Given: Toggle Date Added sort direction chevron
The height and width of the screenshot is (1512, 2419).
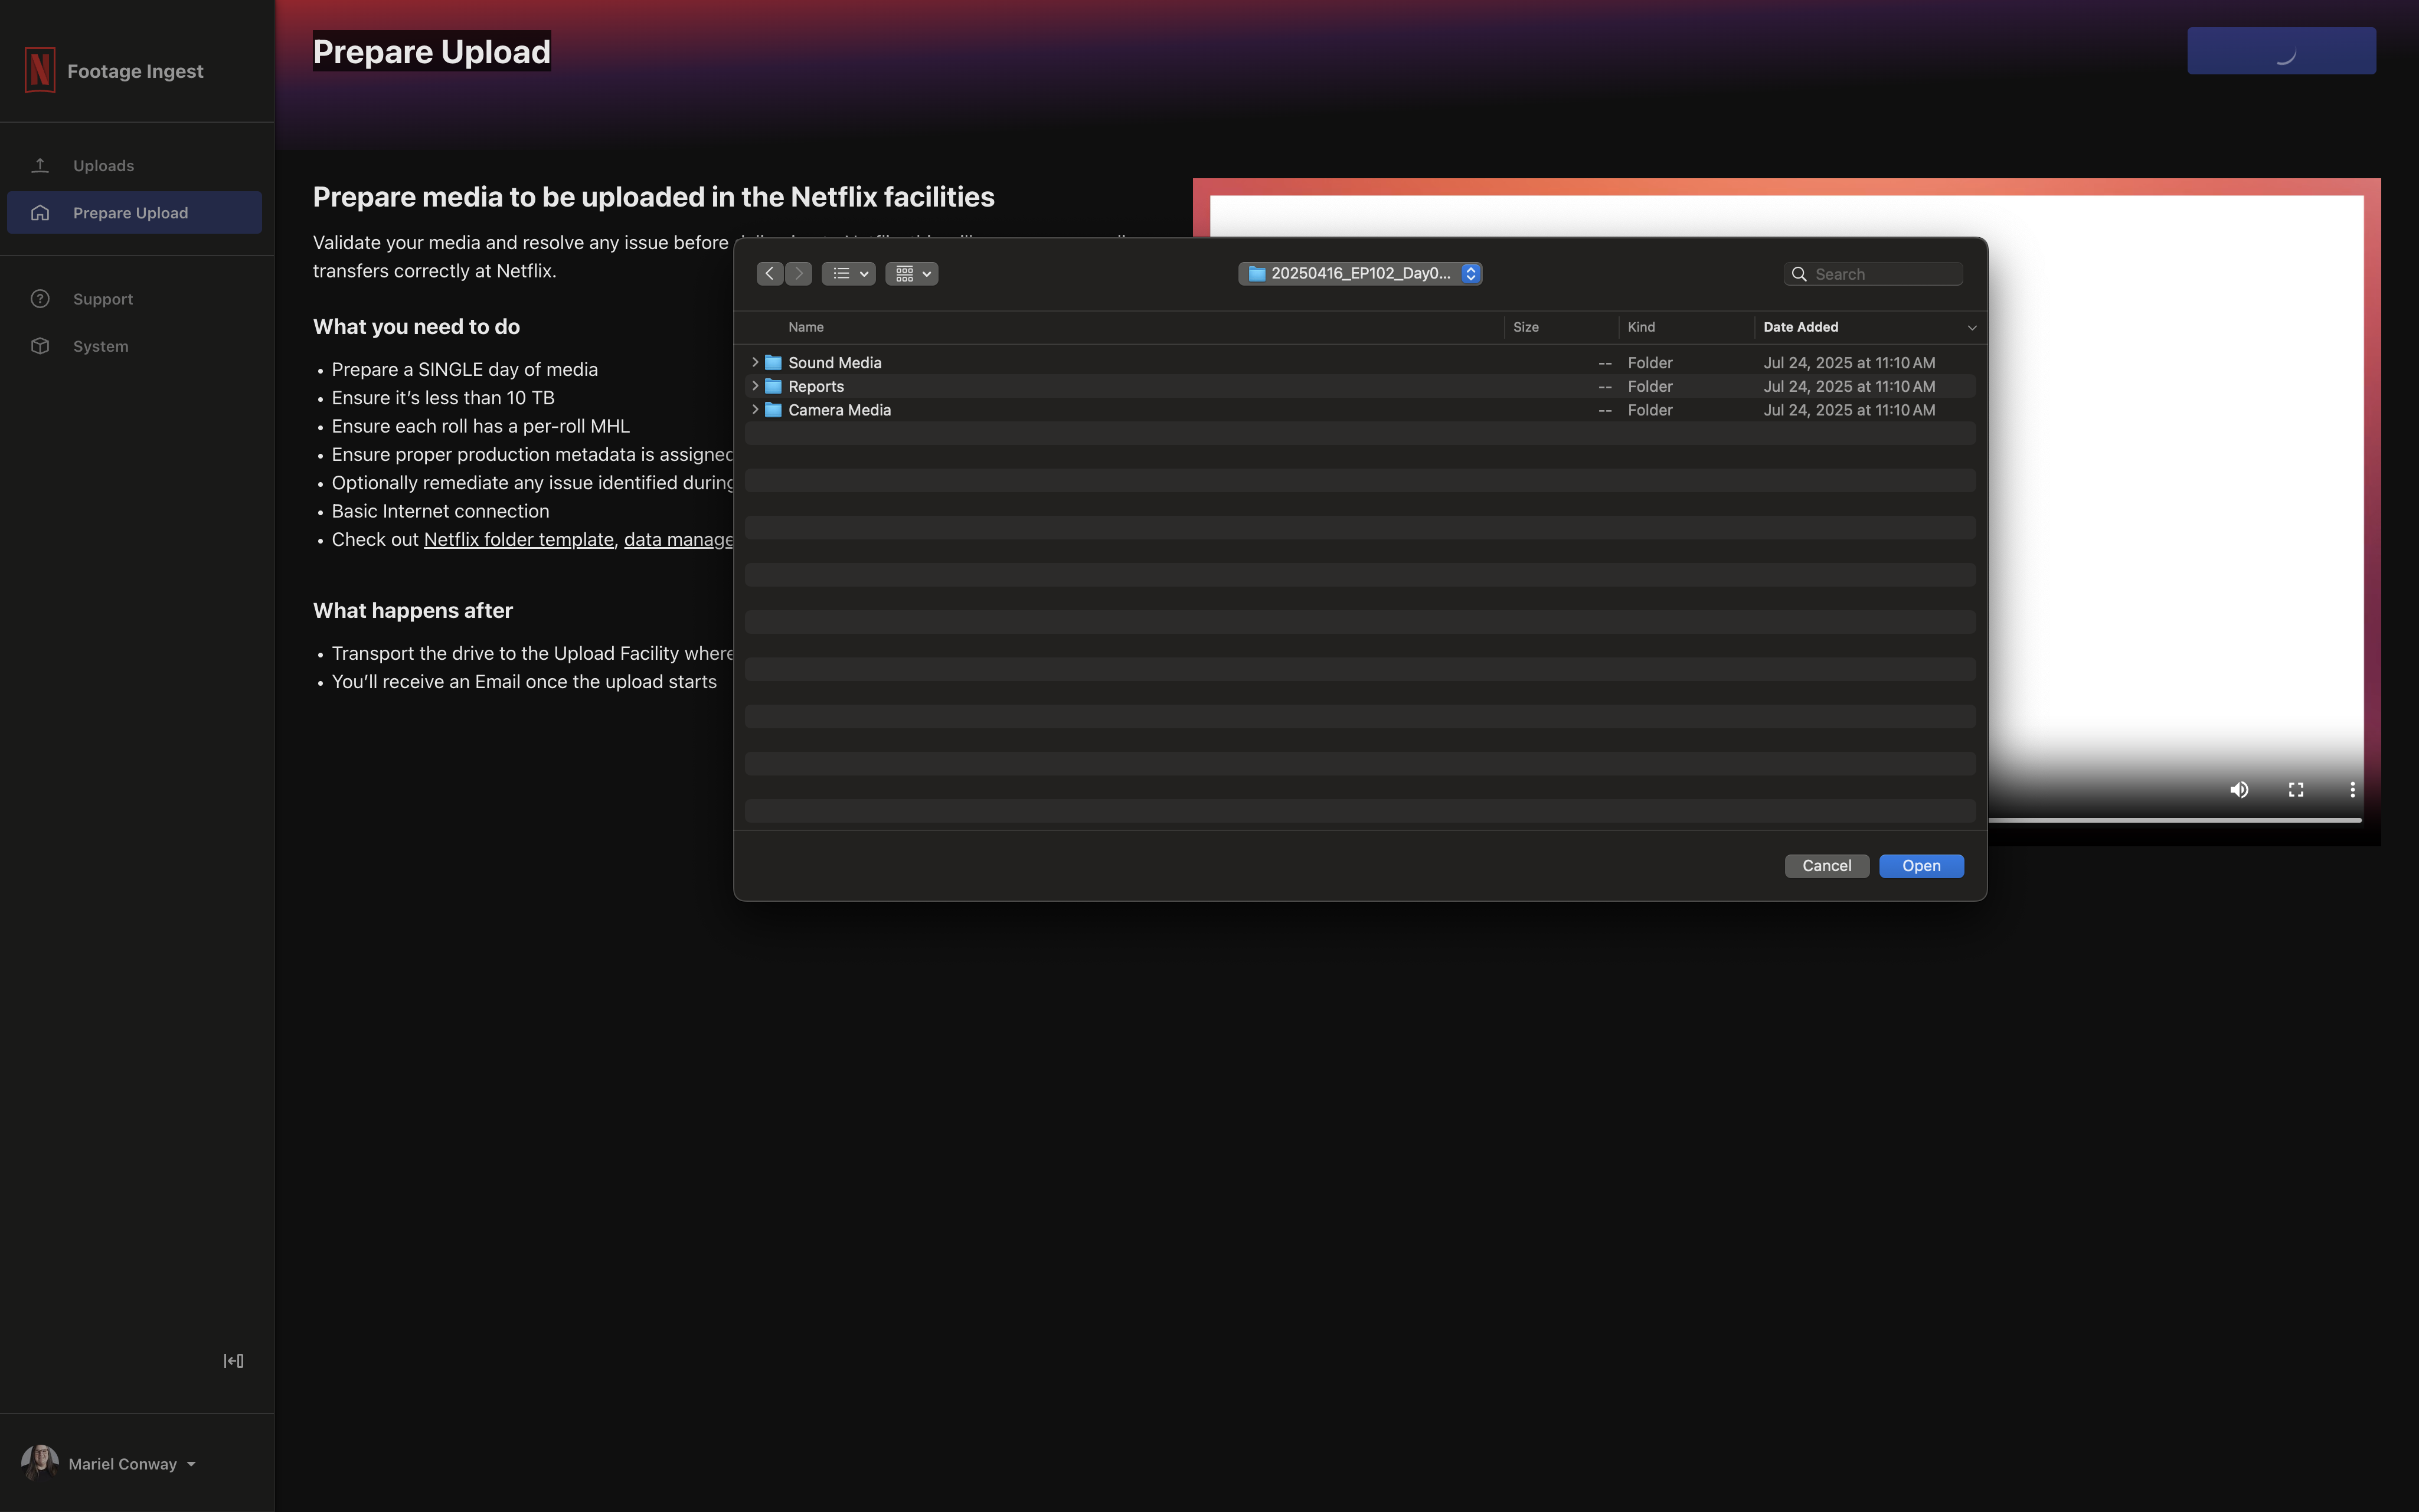Looking at the screenshot, I should point(1971,327).
